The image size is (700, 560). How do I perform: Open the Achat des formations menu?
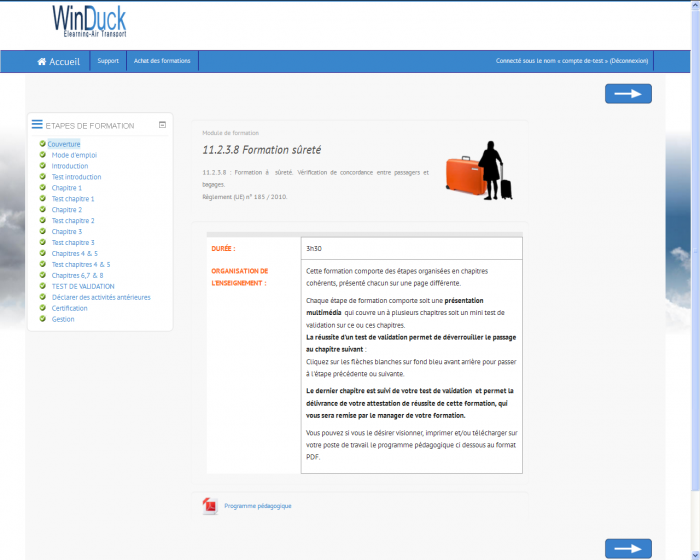[x=162, y=61]
